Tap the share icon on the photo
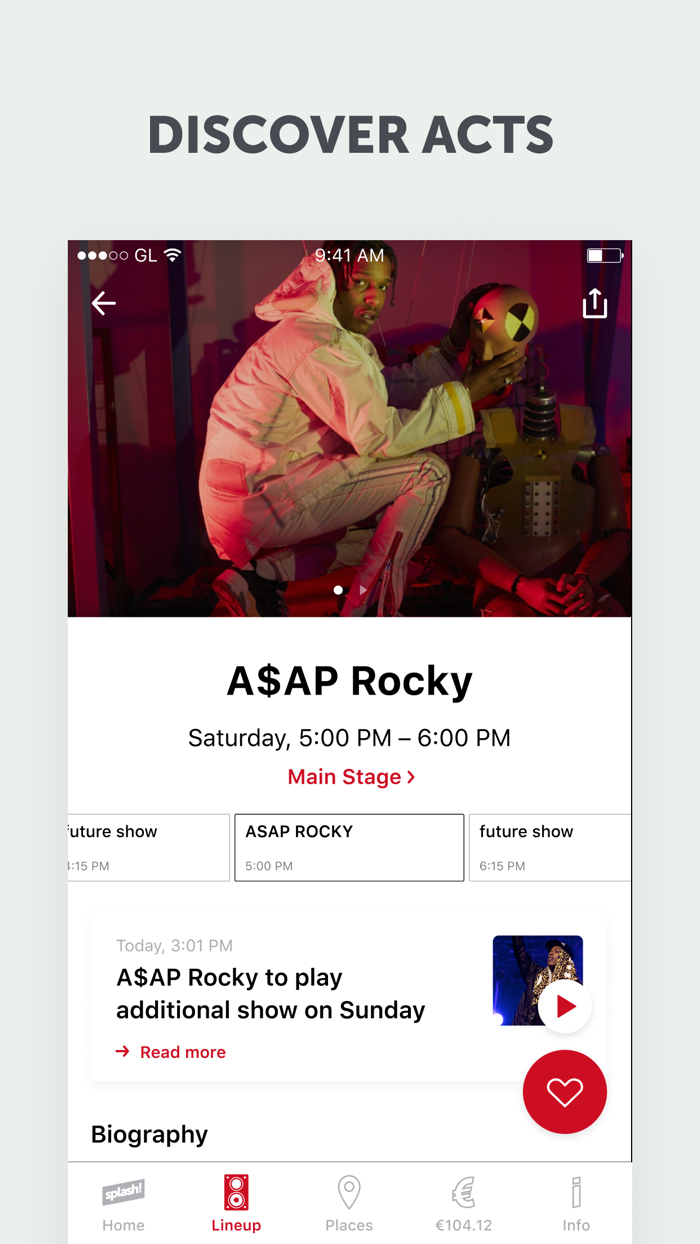 [x=595, y=303]
